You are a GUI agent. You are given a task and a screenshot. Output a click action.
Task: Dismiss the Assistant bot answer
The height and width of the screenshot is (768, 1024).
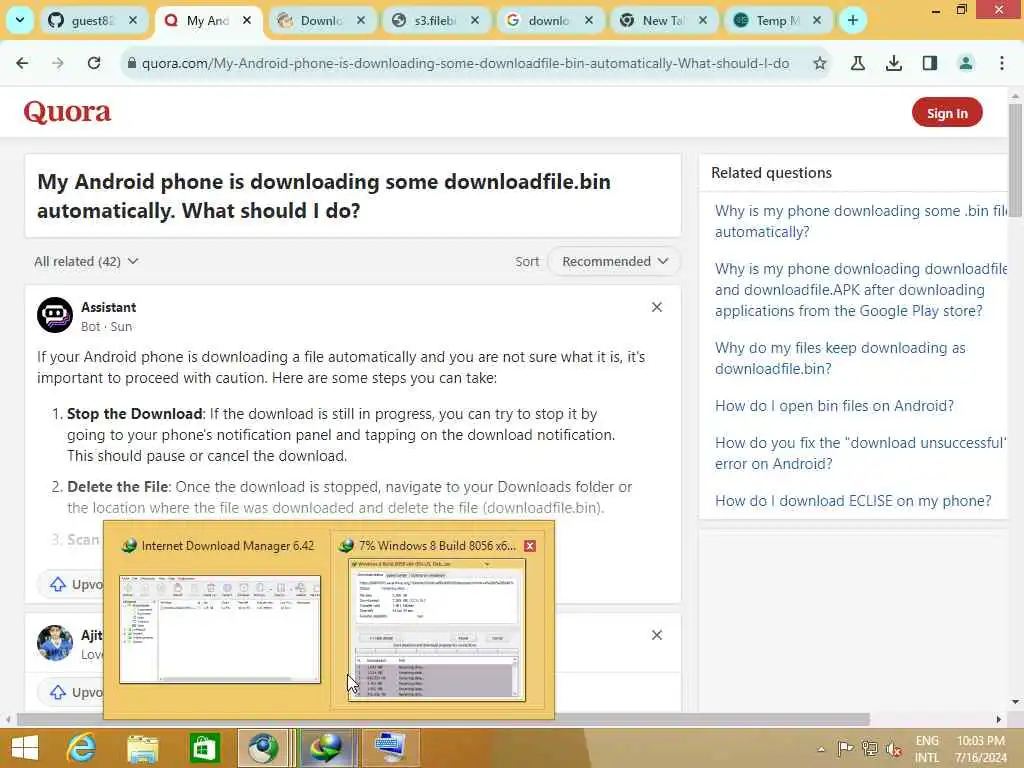(657, 307)
